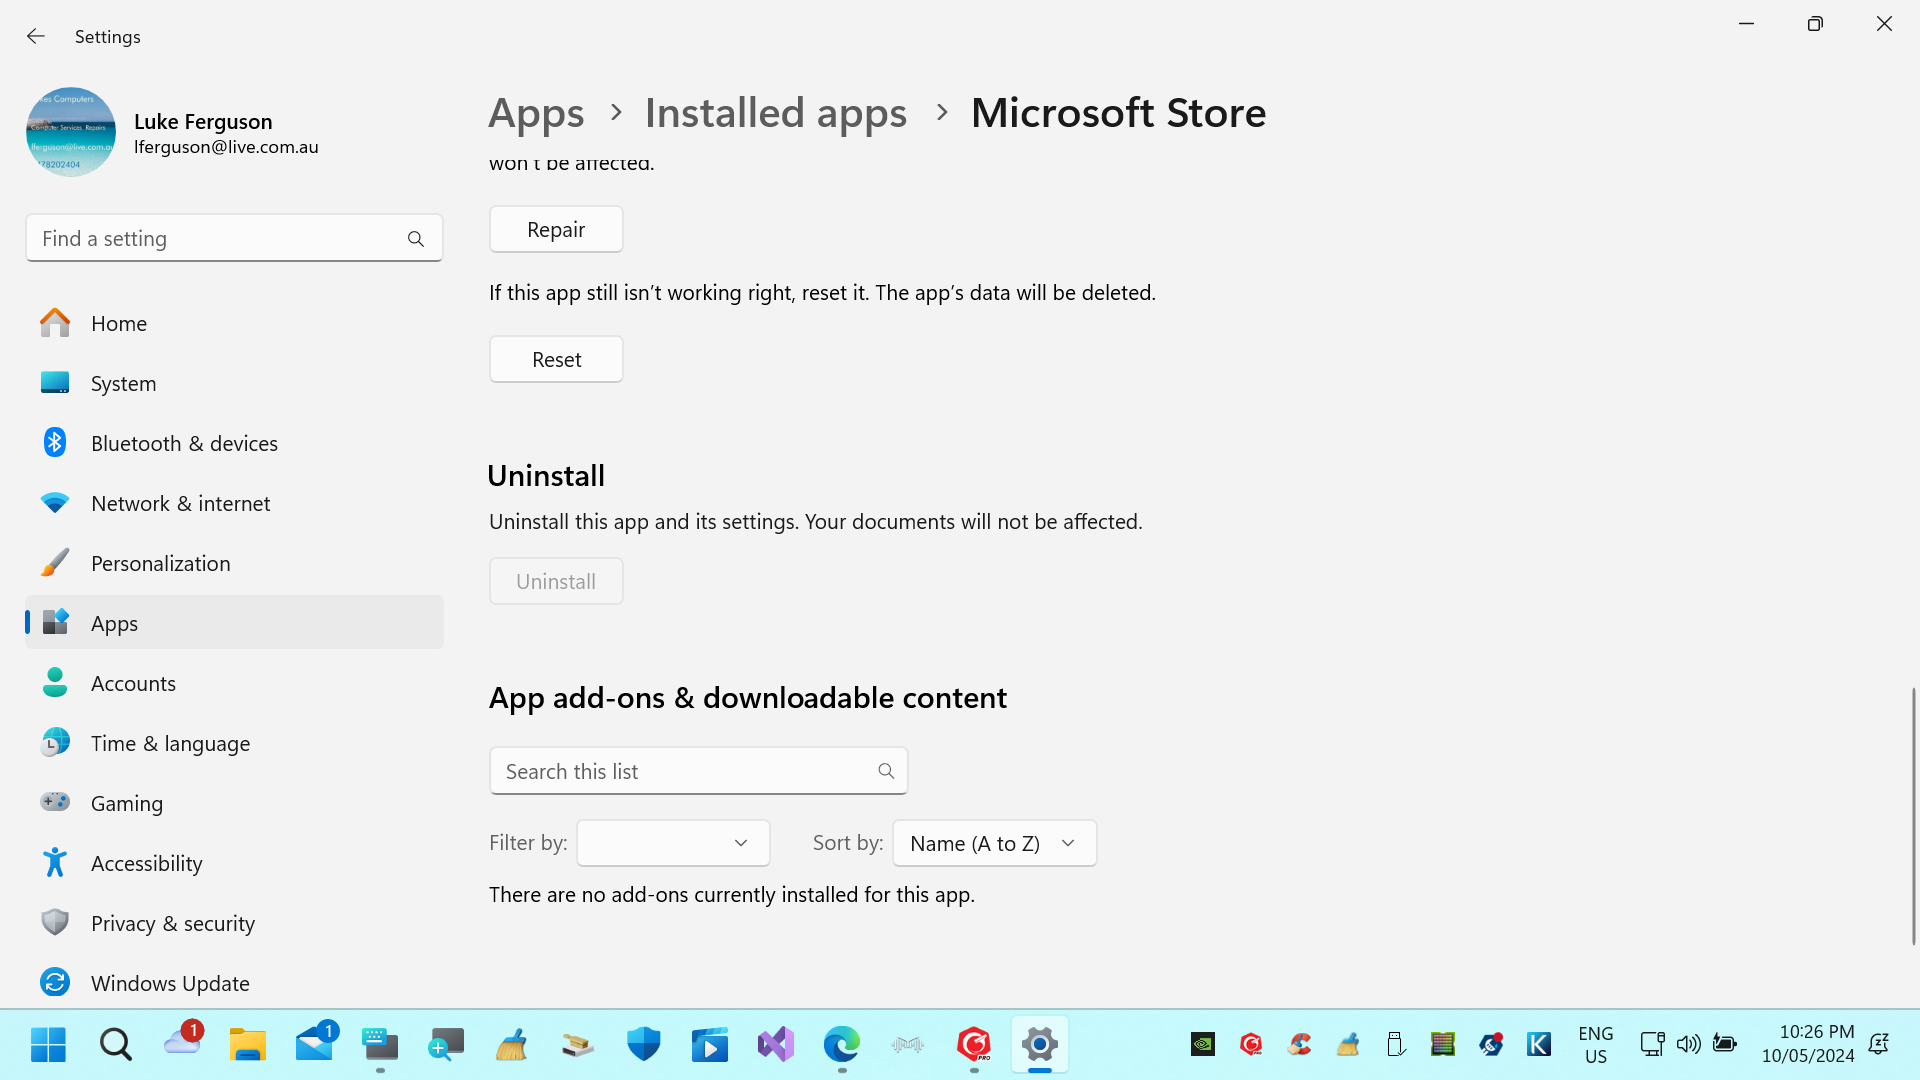Open the greyed waveform app on the taskbar

tap(908, 1045)
